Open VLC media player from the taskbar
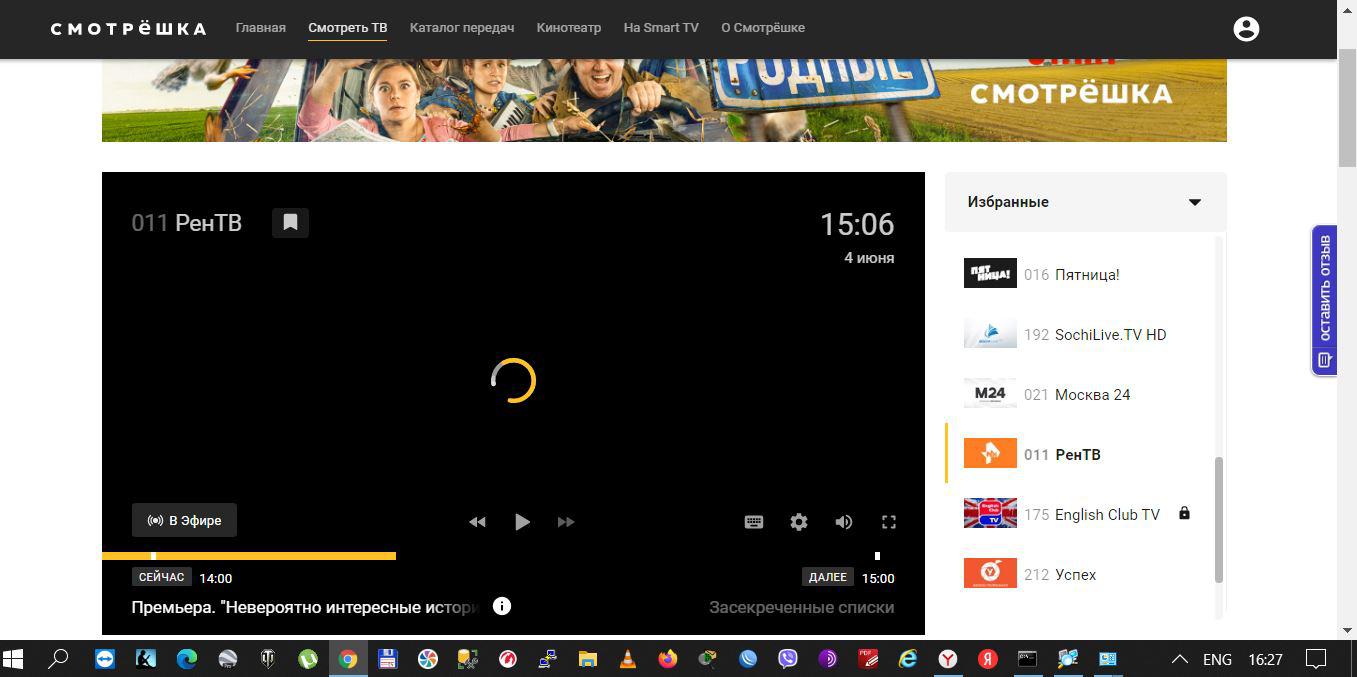Image resolution: width=1357 pixels, height=677 pixels. (627, 659)
